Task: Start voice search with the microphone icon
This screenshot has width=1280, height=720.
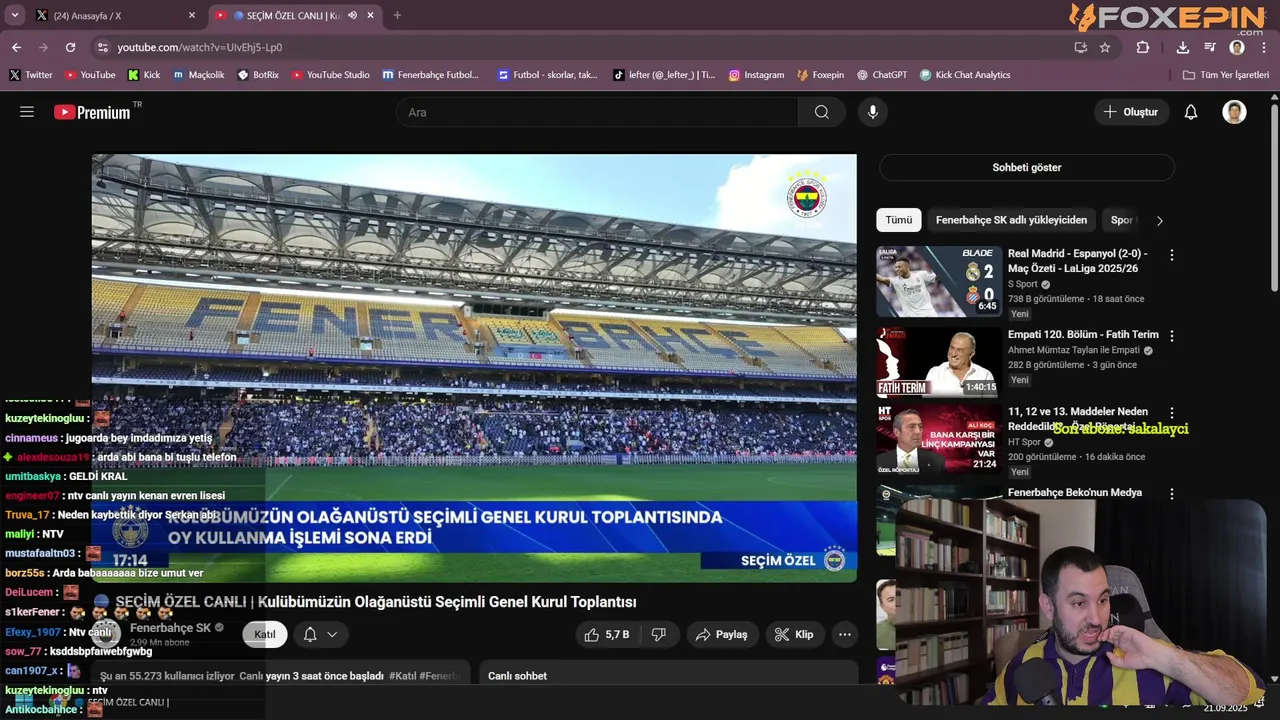Action: coord(873,112)
